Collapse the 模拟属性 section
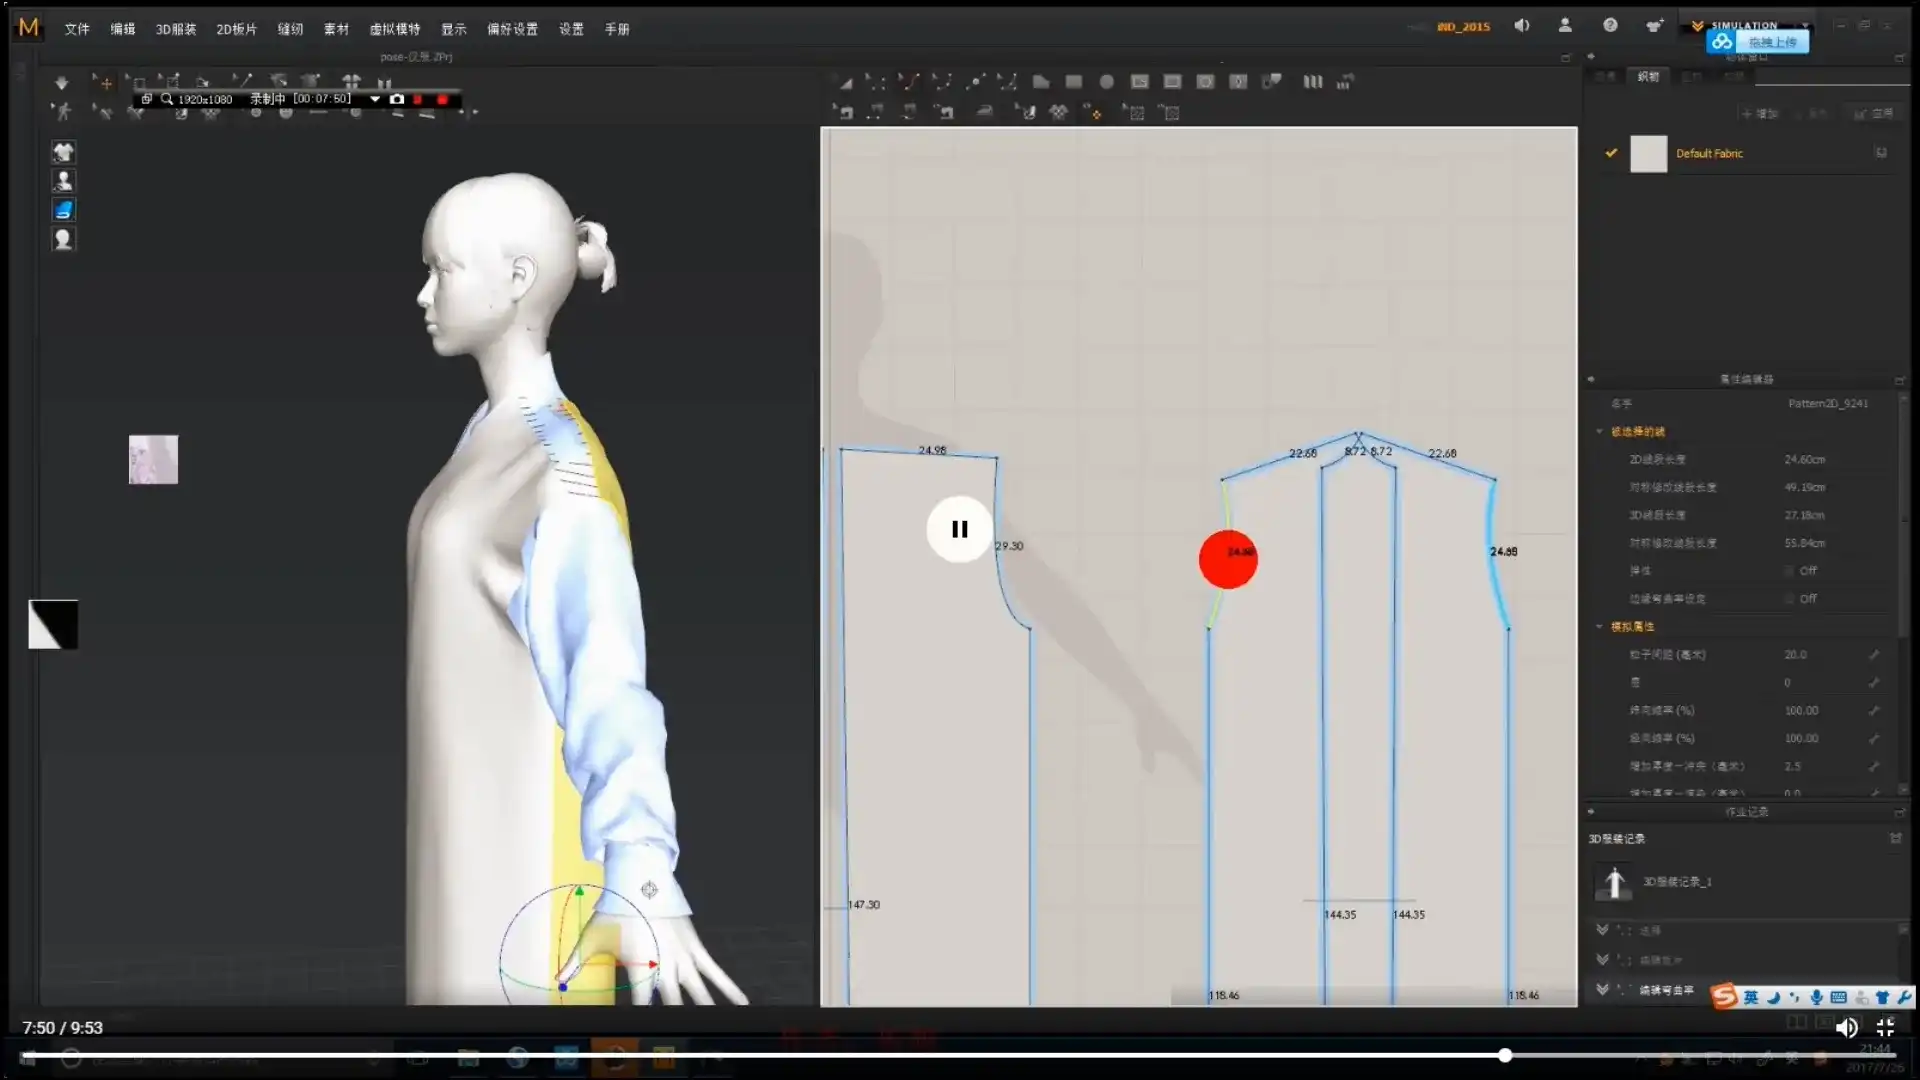This screenshot has height=1080, width=1920. pos(1600,627)
